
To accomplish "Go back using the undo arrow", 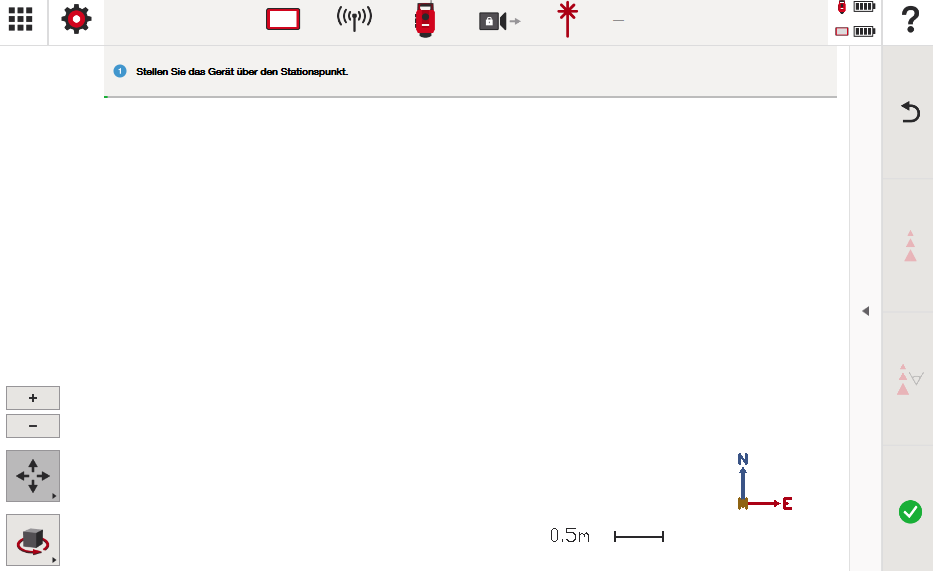I will [910, 112].
